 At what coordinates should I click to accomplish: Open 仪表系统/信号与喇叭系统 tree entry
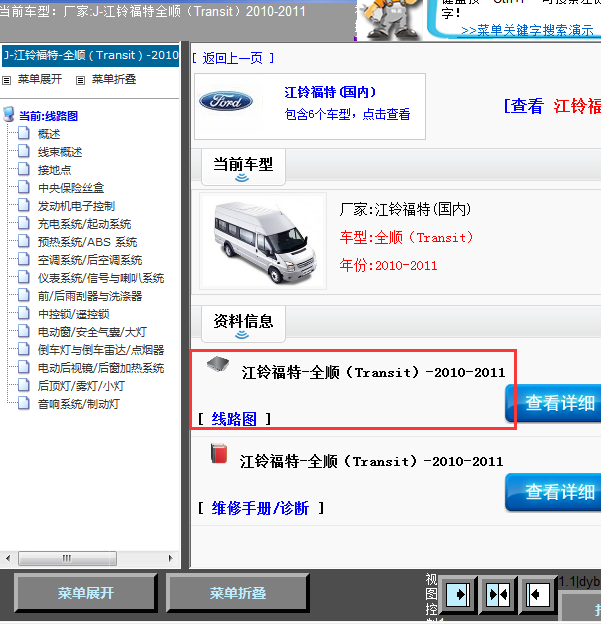pyautogui.click(x=101, y=278)
